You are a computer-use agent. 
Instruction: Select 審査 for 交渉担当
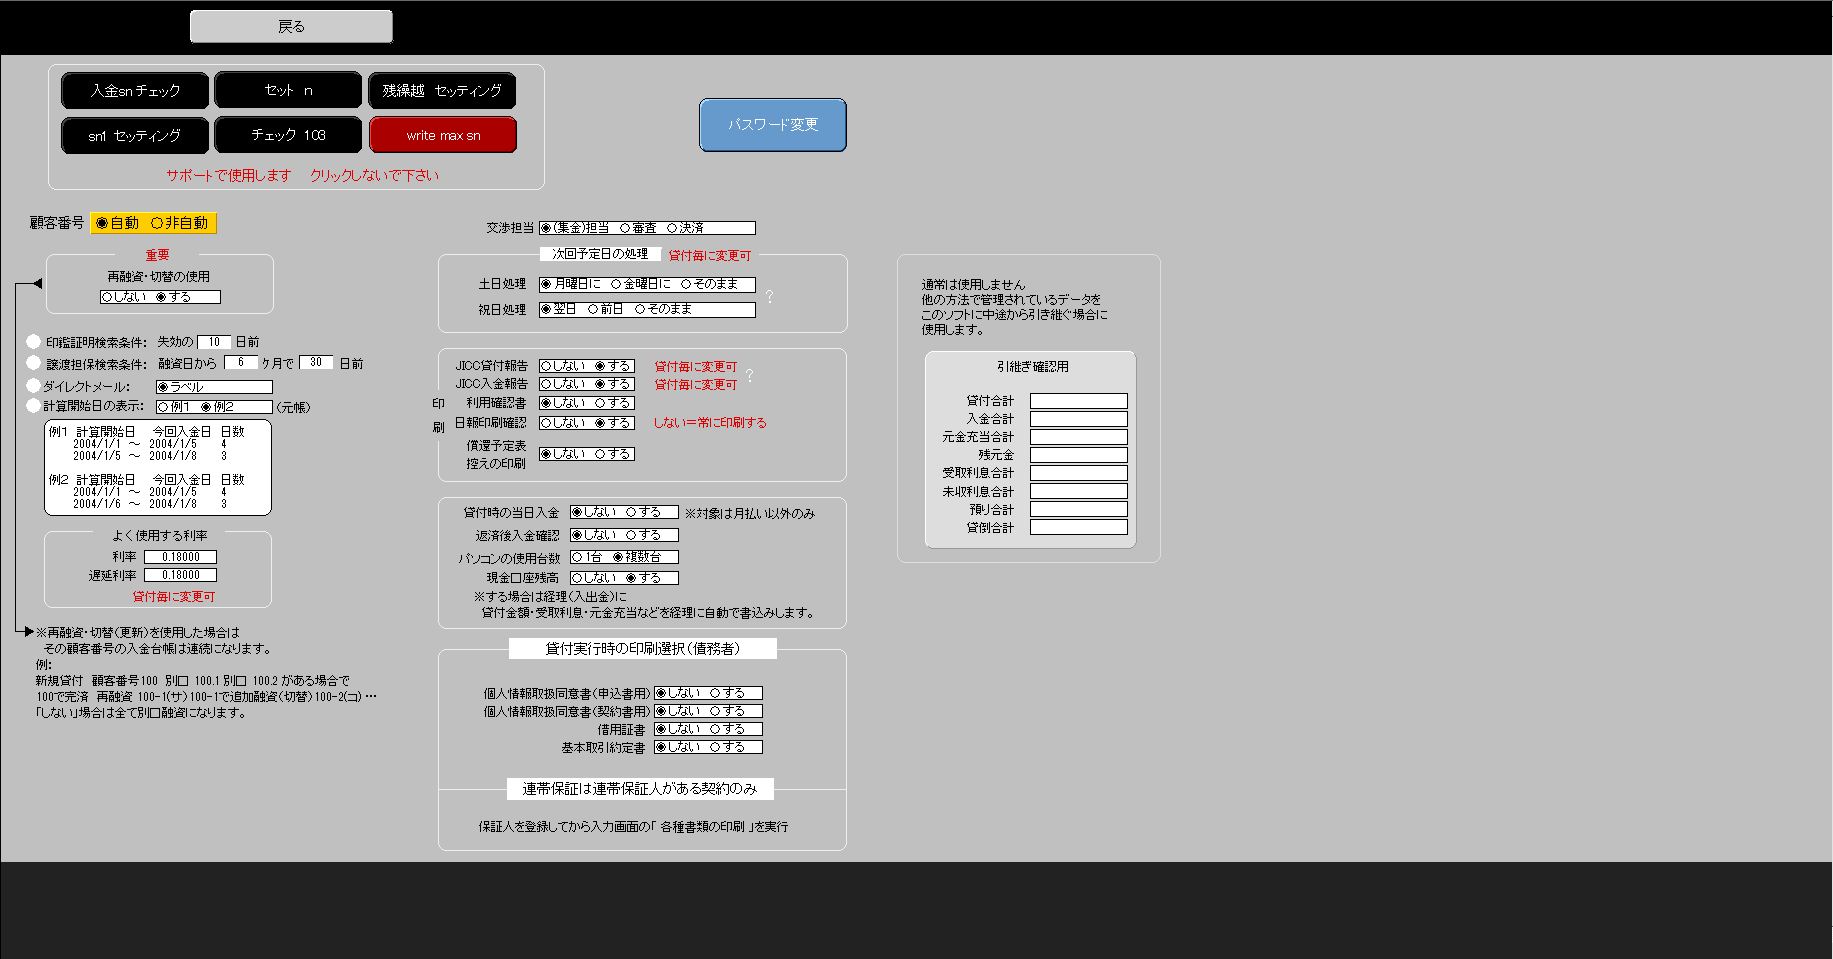[638, 228]
